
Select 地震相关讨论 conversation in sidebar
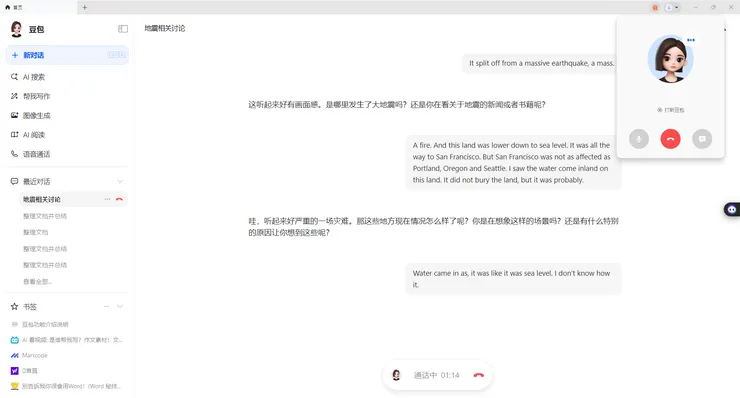tap(73, 199)
